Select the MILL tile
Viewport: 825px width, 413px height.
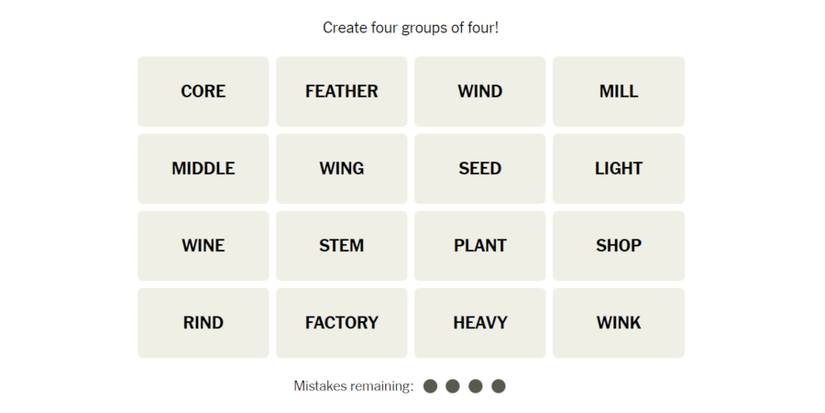(x=618, y=91)
